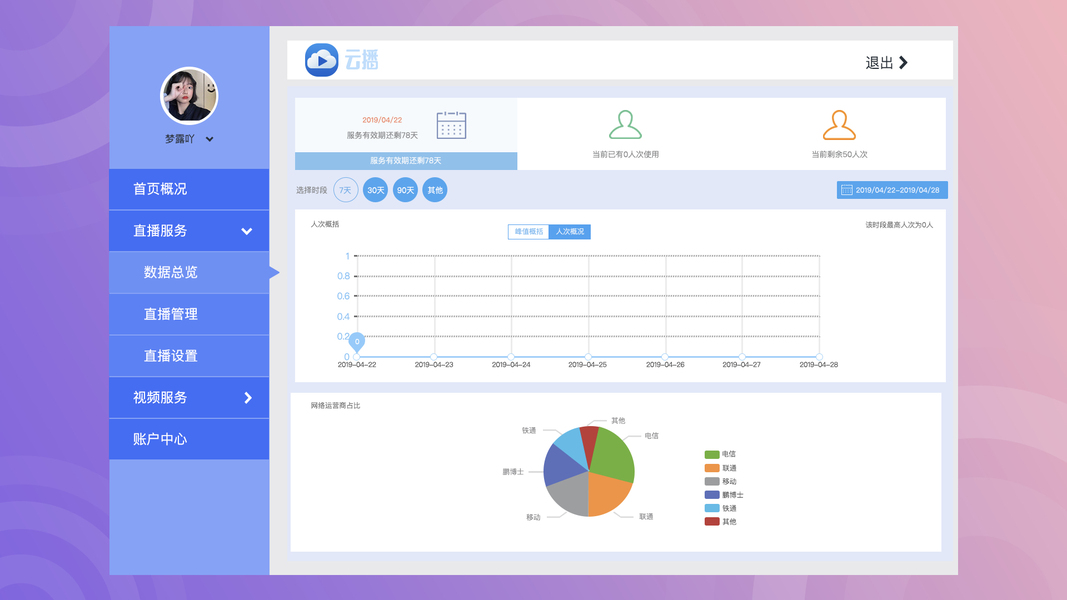Click the green user icon for current usage
Image resolution: width=1067 pixels, height=600 pixels.
[x=625, y=124]
